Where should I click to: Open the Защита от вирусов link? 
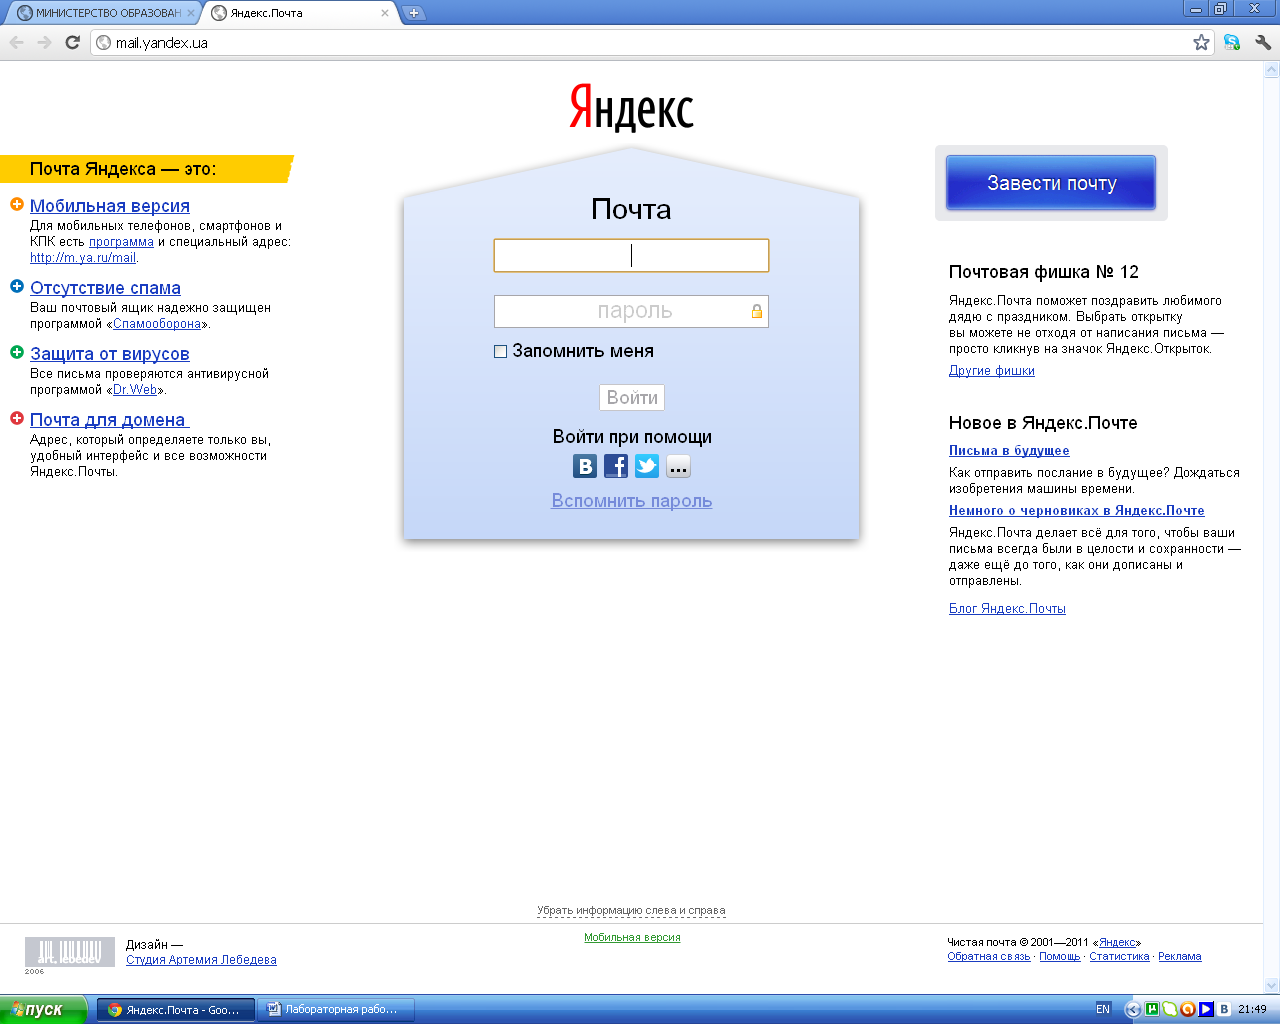pos(110,354)
